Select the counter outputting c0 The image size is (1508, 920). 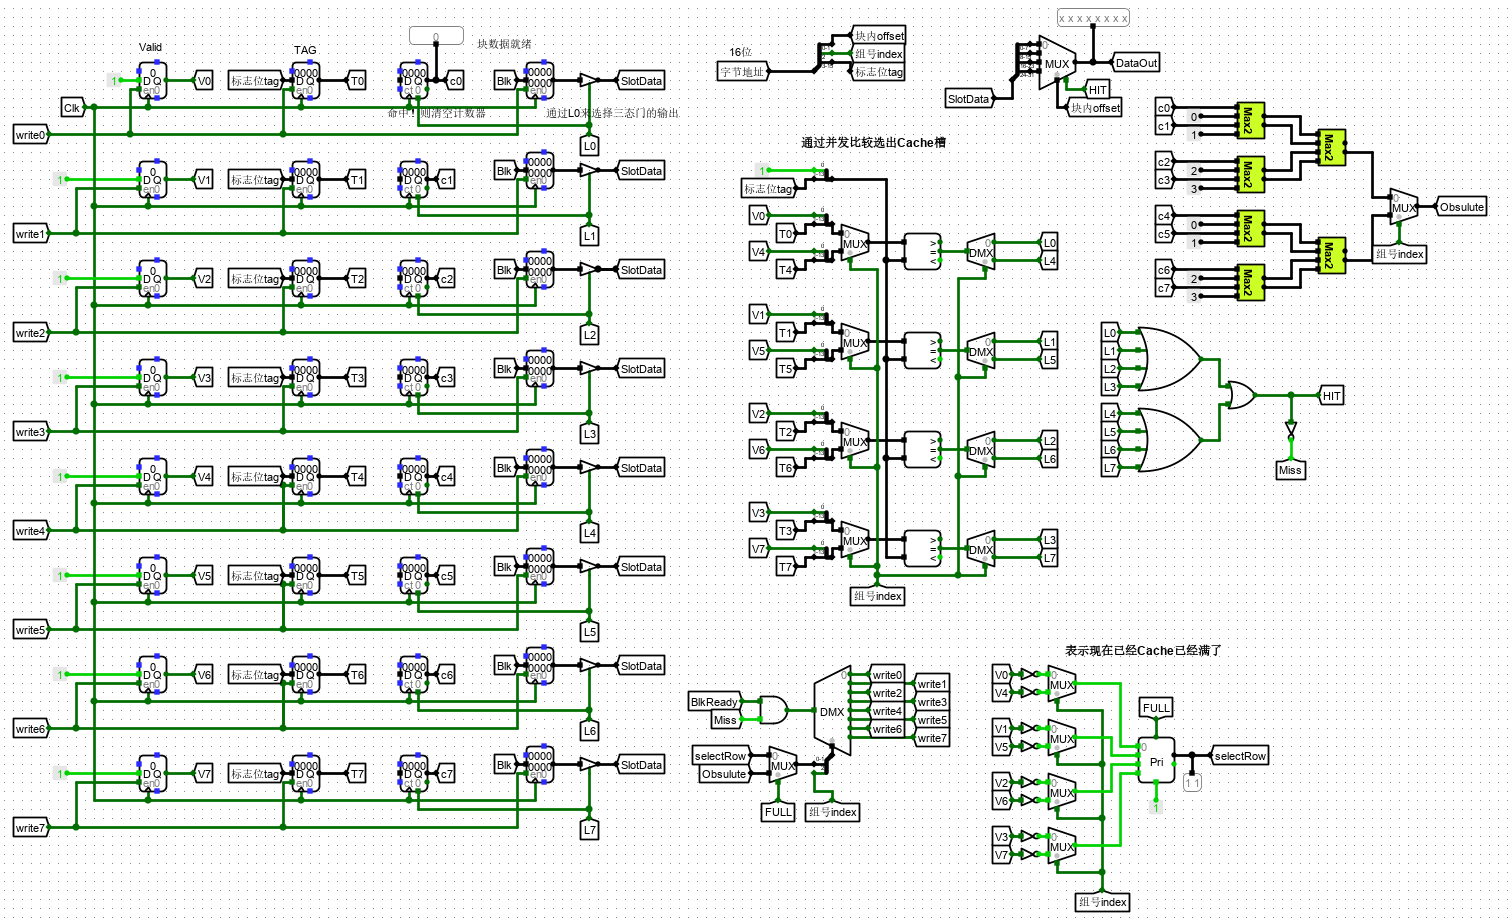[413, 81]
